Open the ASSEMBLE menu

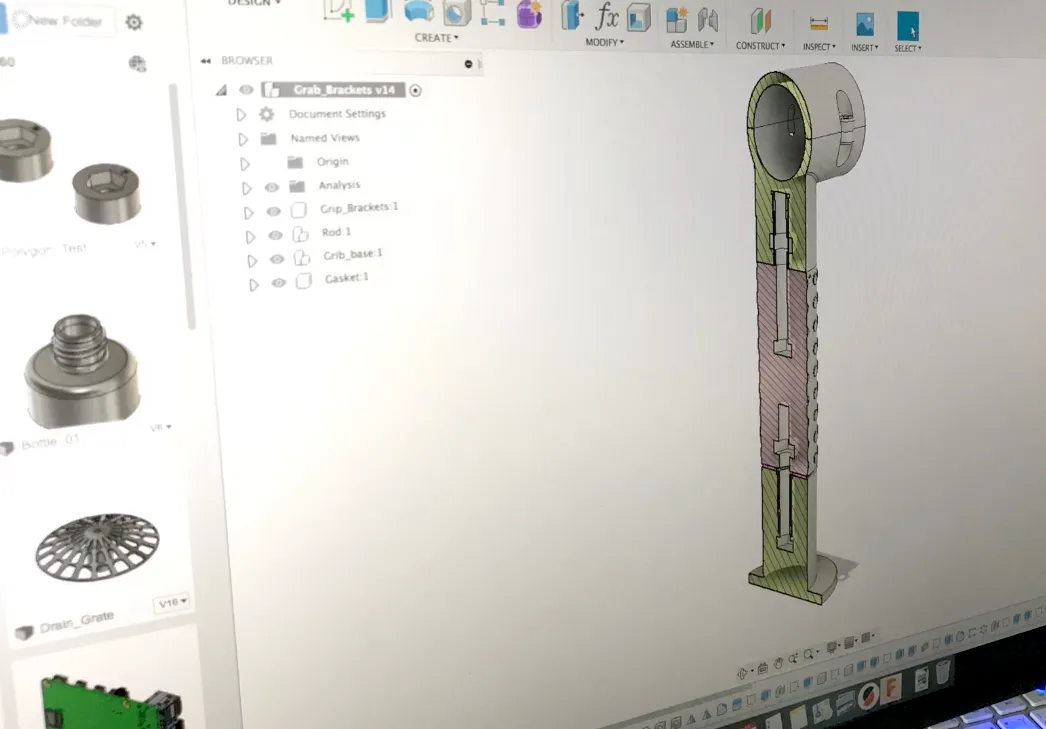(x=692, y=44)
